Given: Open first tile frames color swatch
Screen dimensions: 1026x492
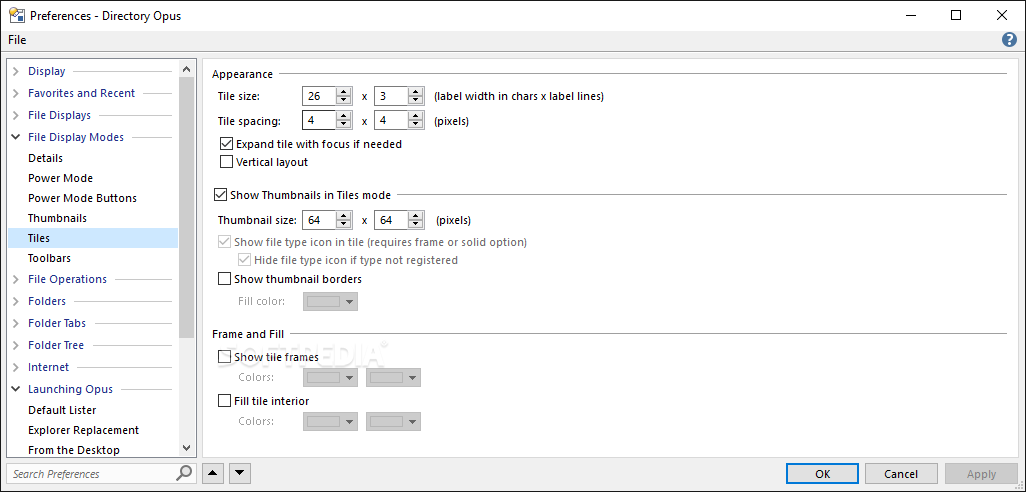Looking at the screenshot, I should 330,378.
